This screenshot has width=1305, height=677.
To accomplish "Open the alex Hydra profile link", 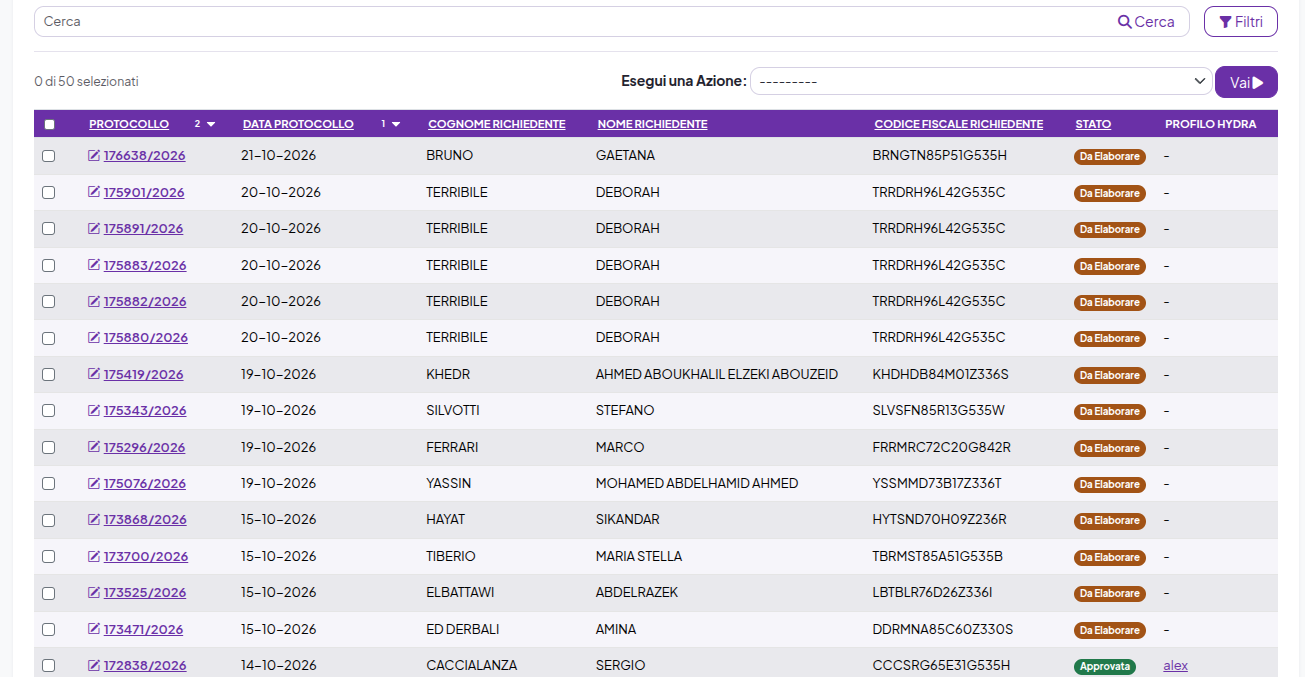I will click(x=1175, y=665).
